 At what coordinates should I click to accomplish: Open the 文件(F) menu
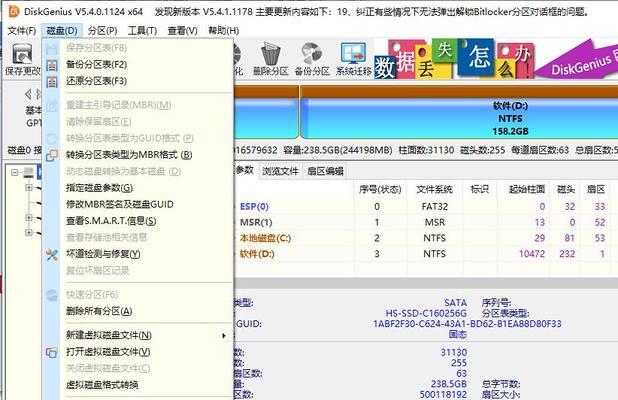click(21, 31)
